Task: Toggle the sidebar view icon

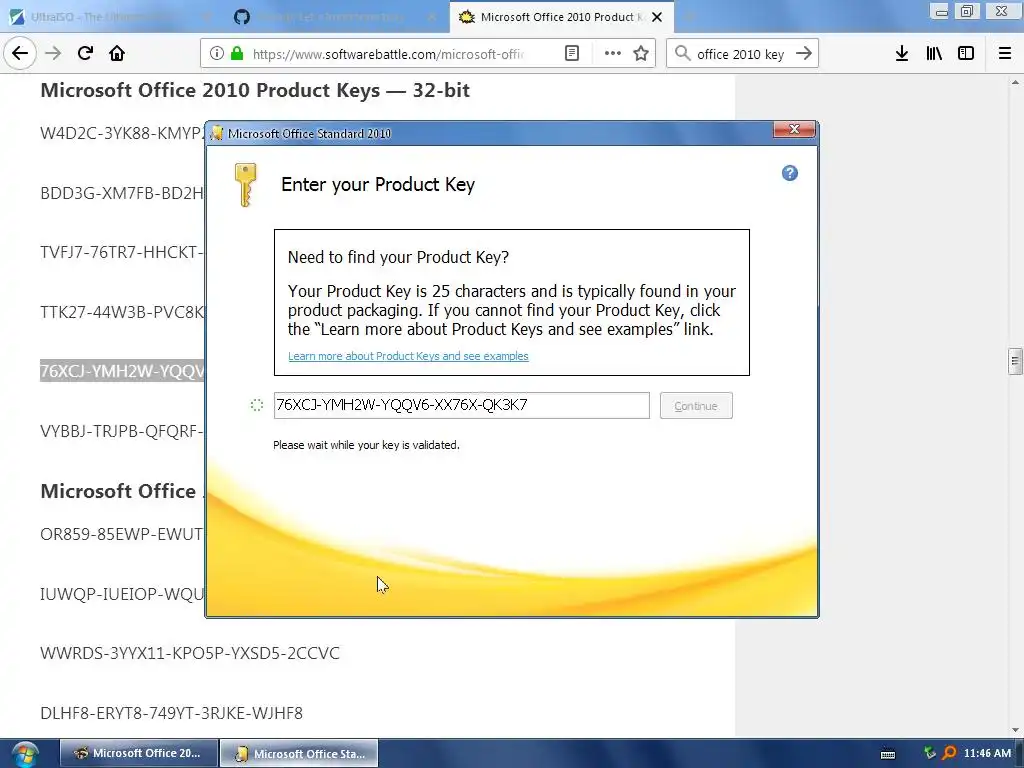Action: click(x=966, y=54)
